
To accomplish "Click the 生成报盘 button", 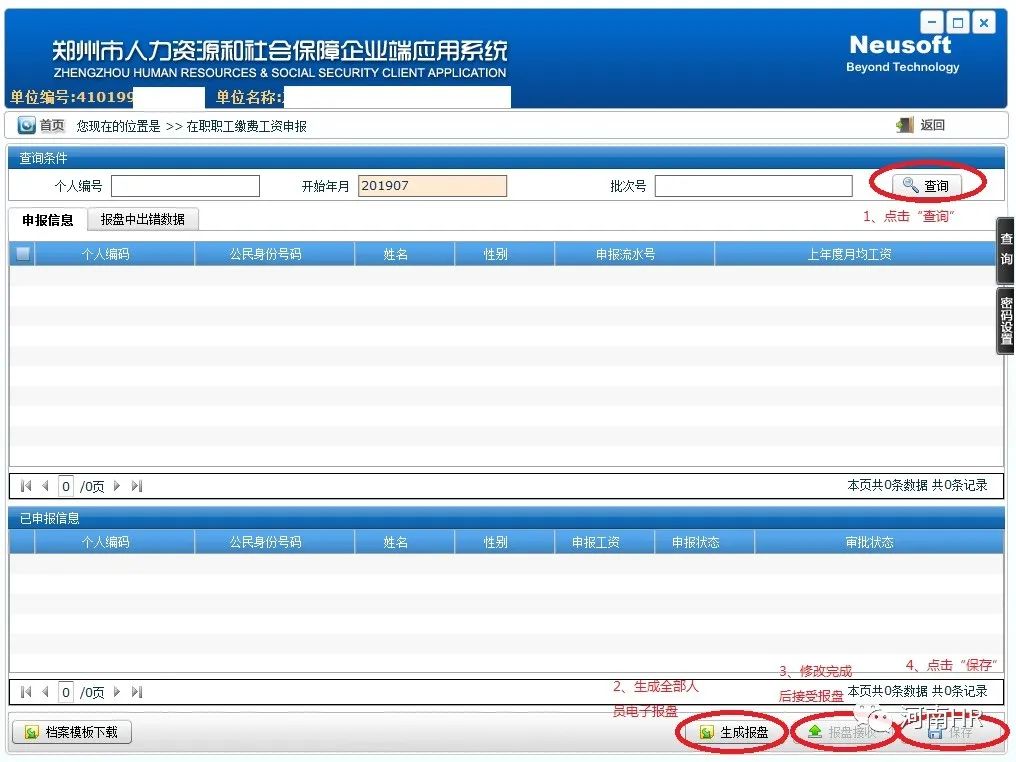I will pos(733,732).
